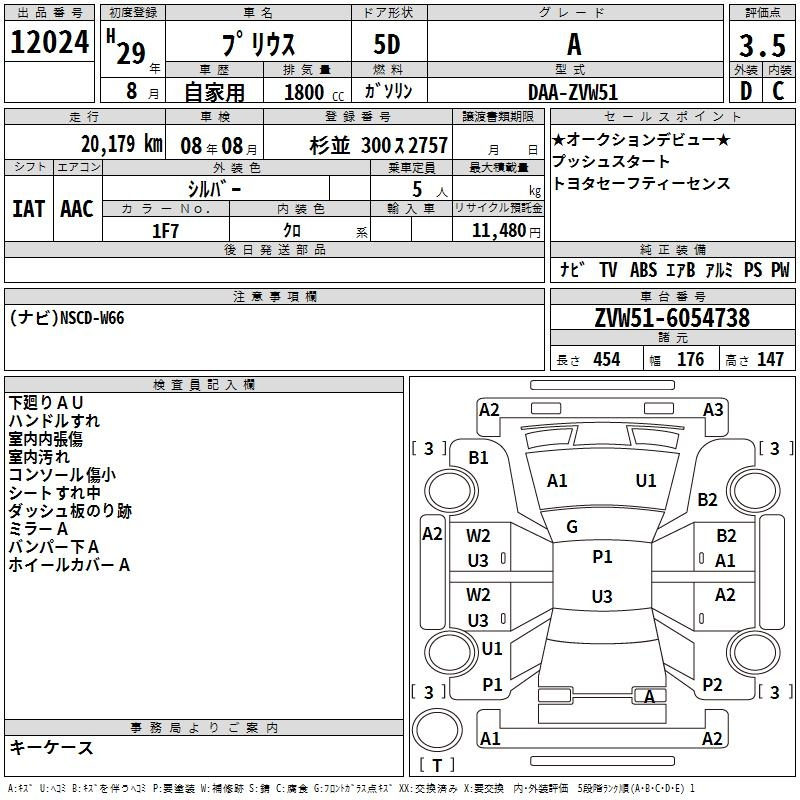Screen dimensions: 800x800
Task: Click the ABS equipment label
Action: click(x=643, y=270)
